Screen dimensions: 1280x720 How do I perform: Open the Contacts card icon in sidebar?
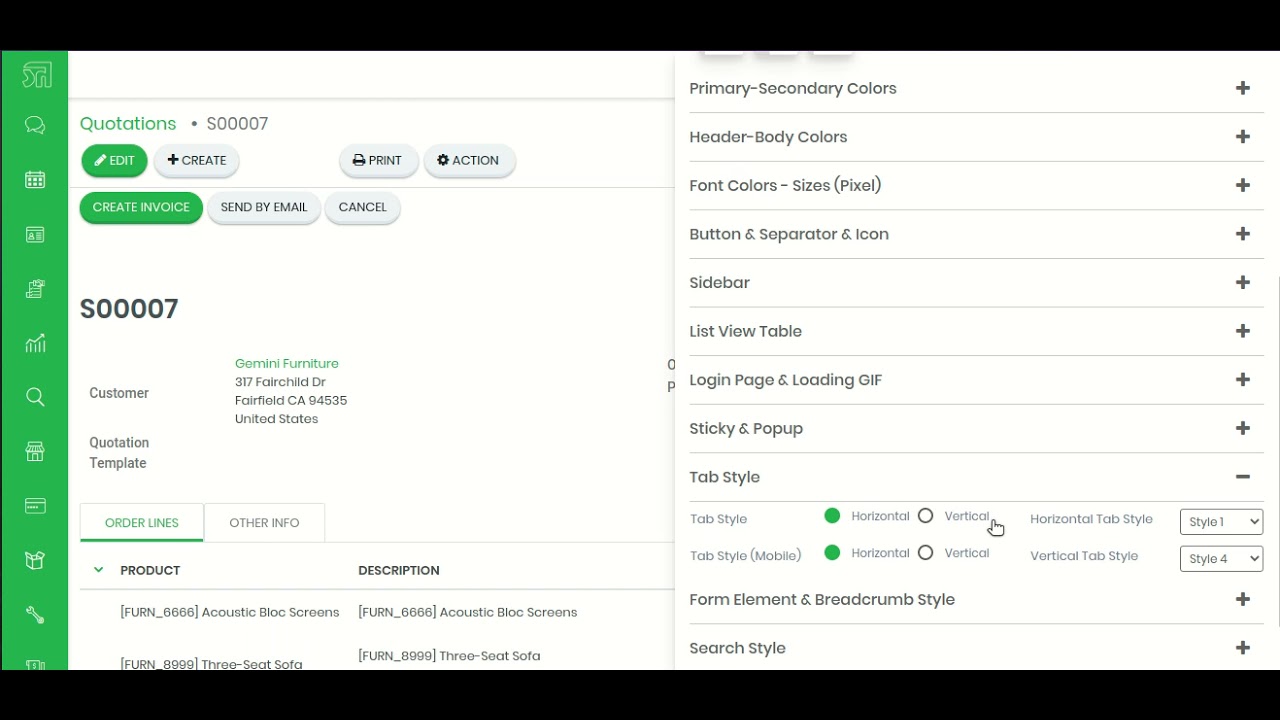[x=35, y=235]
